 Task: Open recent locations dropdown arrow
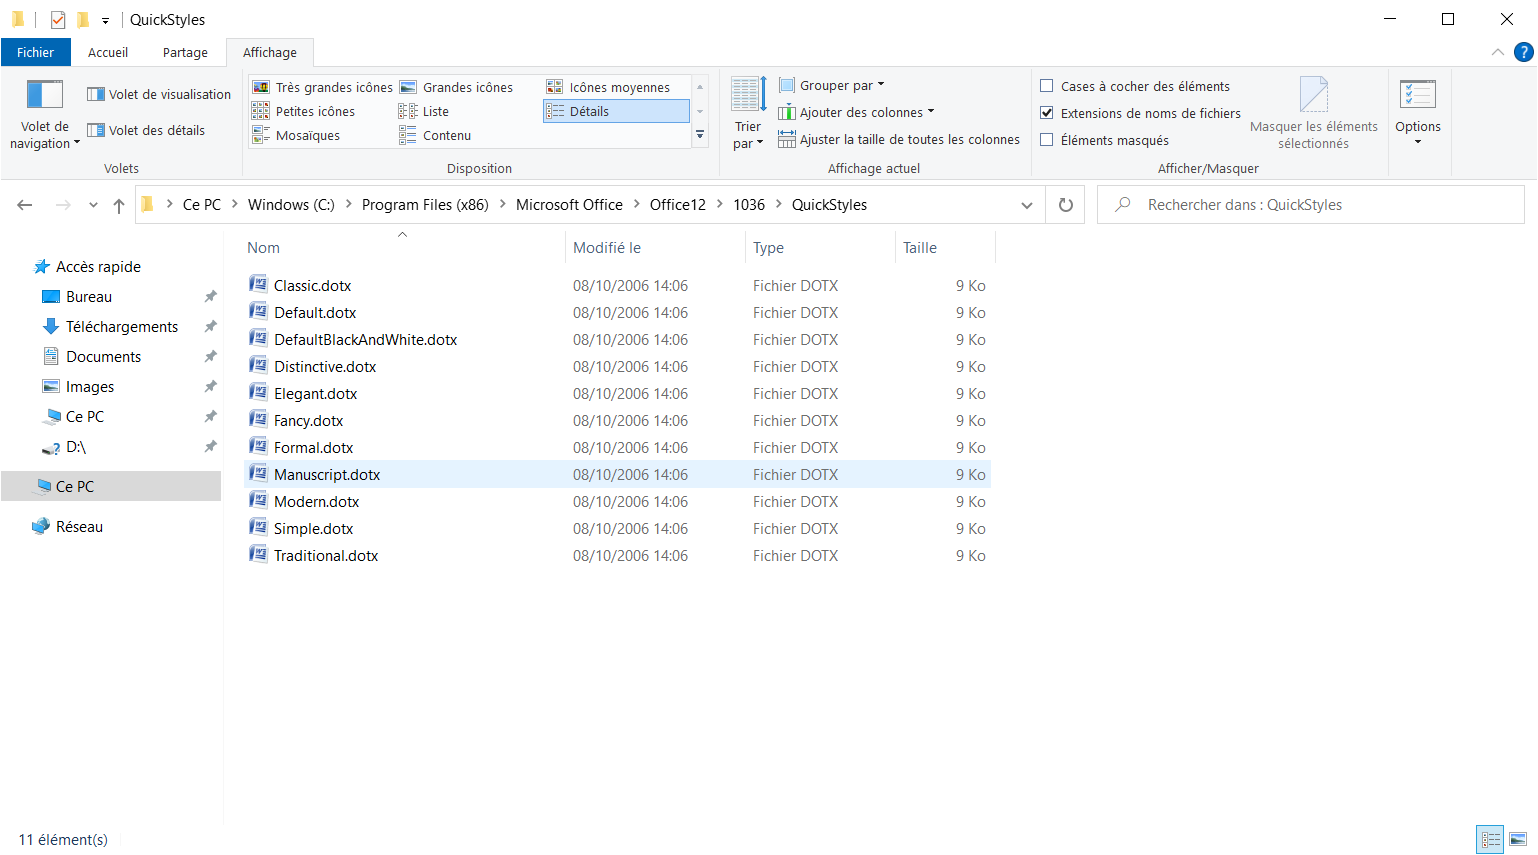click(x=93, y=205)
